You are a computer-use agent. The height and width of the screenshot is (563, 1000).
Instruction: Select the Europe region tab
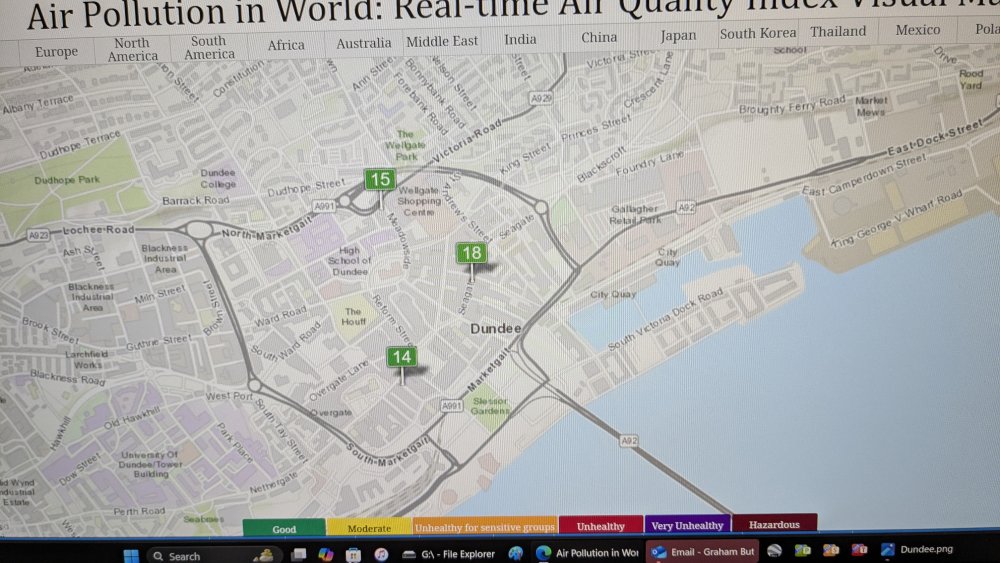click(x=56, y=52)
